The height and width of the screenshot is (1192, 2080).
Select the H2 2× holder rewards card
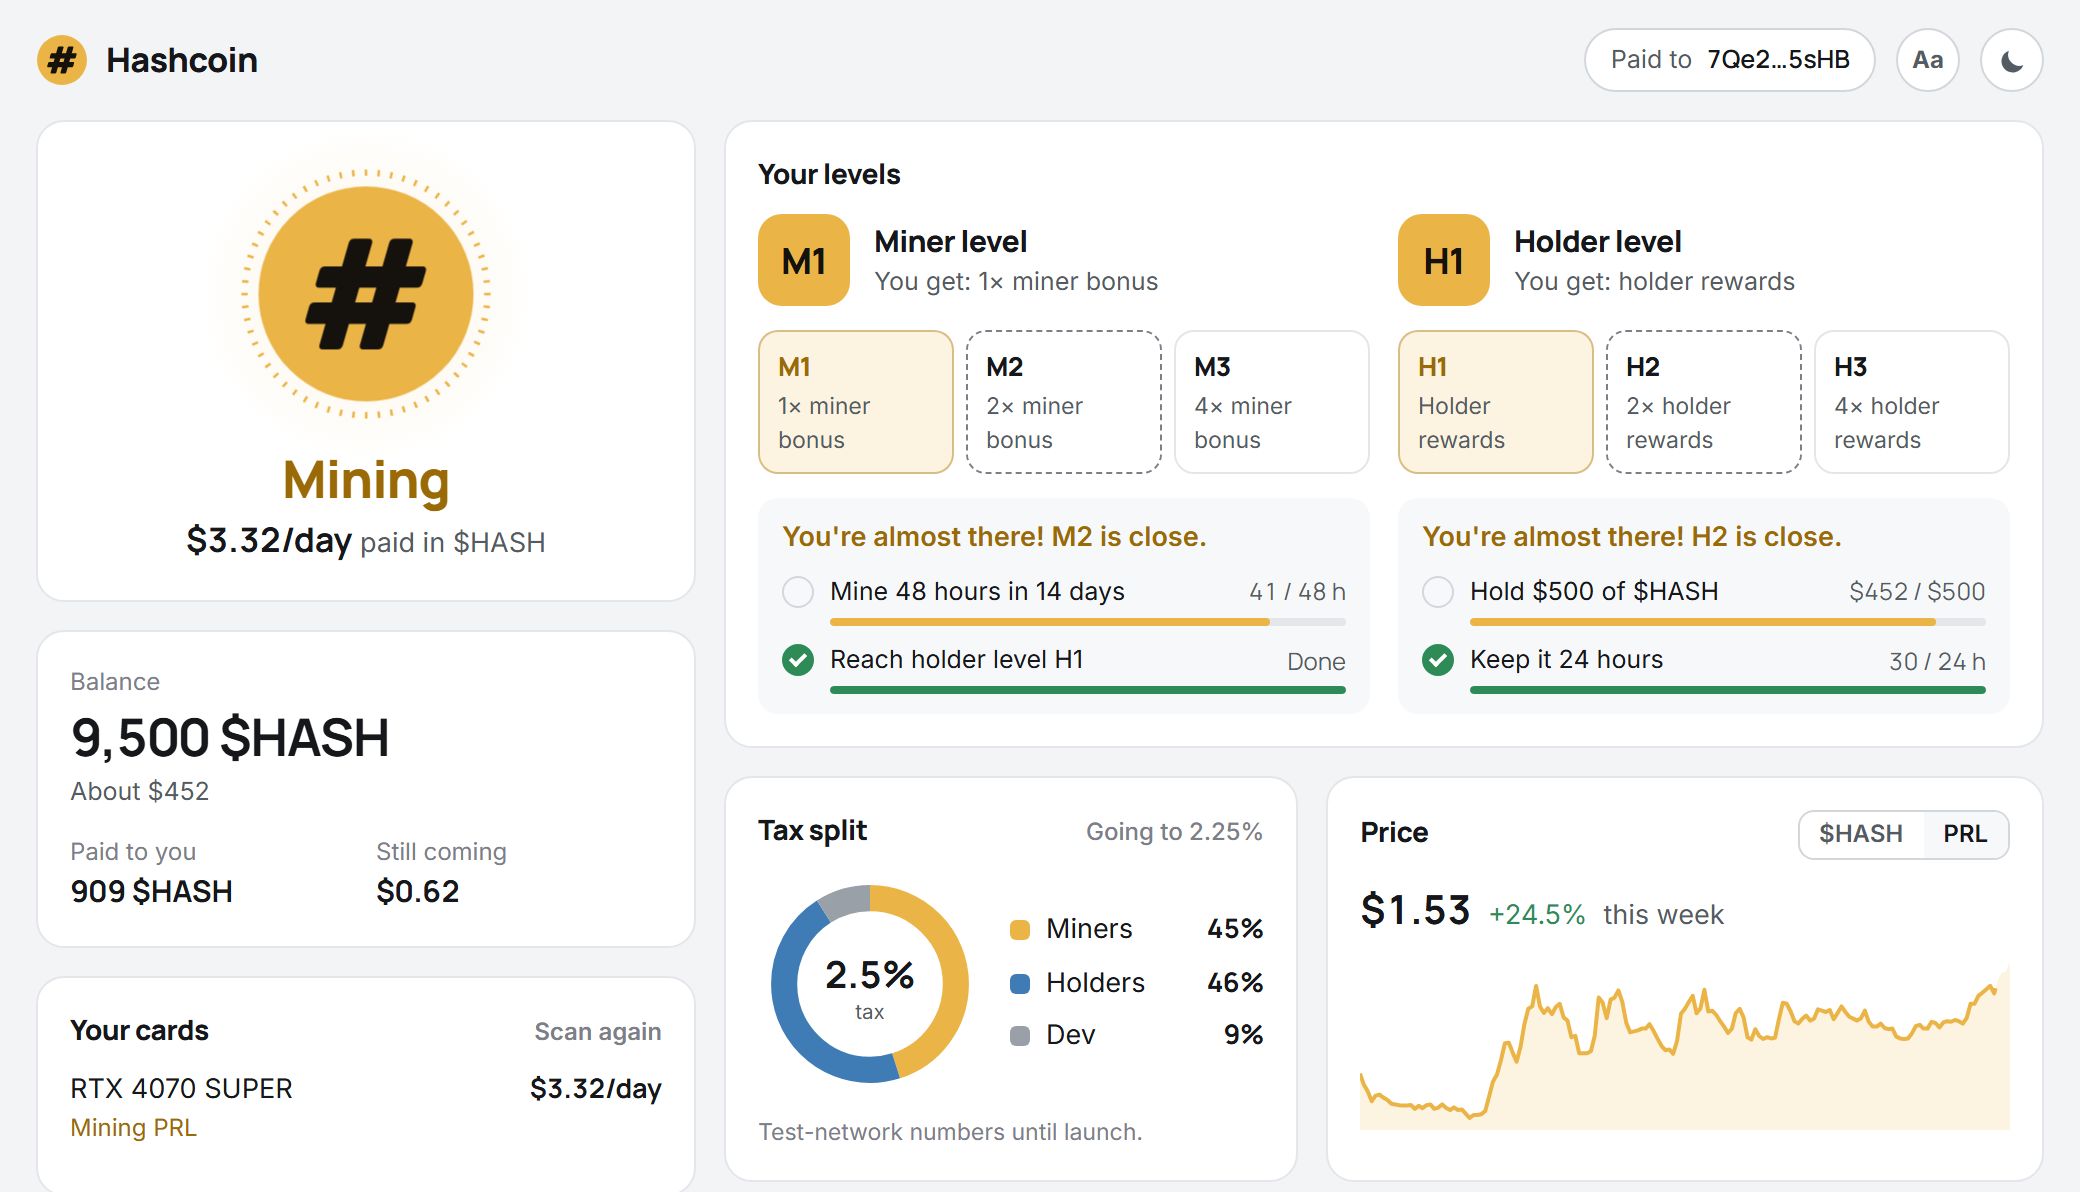[1704, 402]
